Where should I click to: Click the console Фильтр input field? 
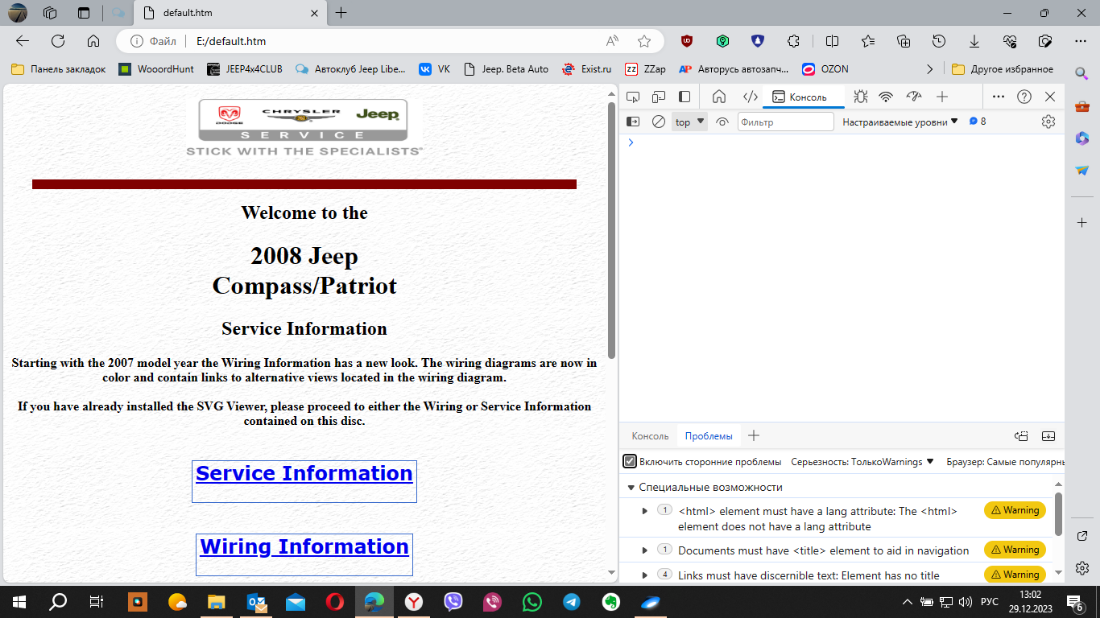(785, 122)
